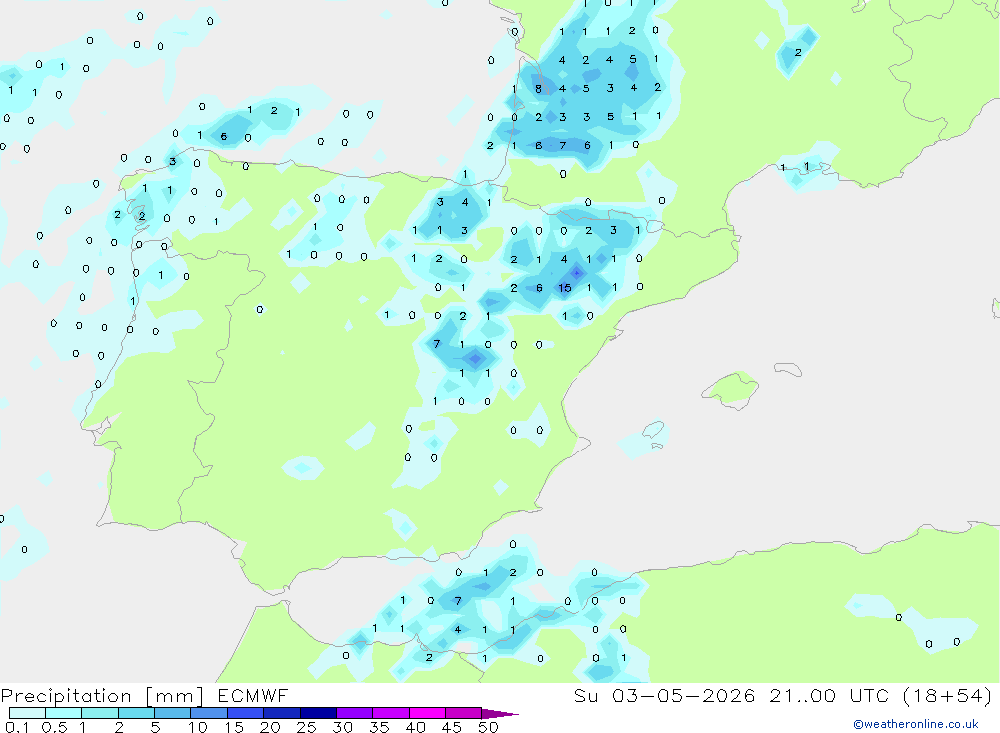1000x733 pixels.
Task: Click the "8" precipitation value over France
Action: [x=538, y=89]
